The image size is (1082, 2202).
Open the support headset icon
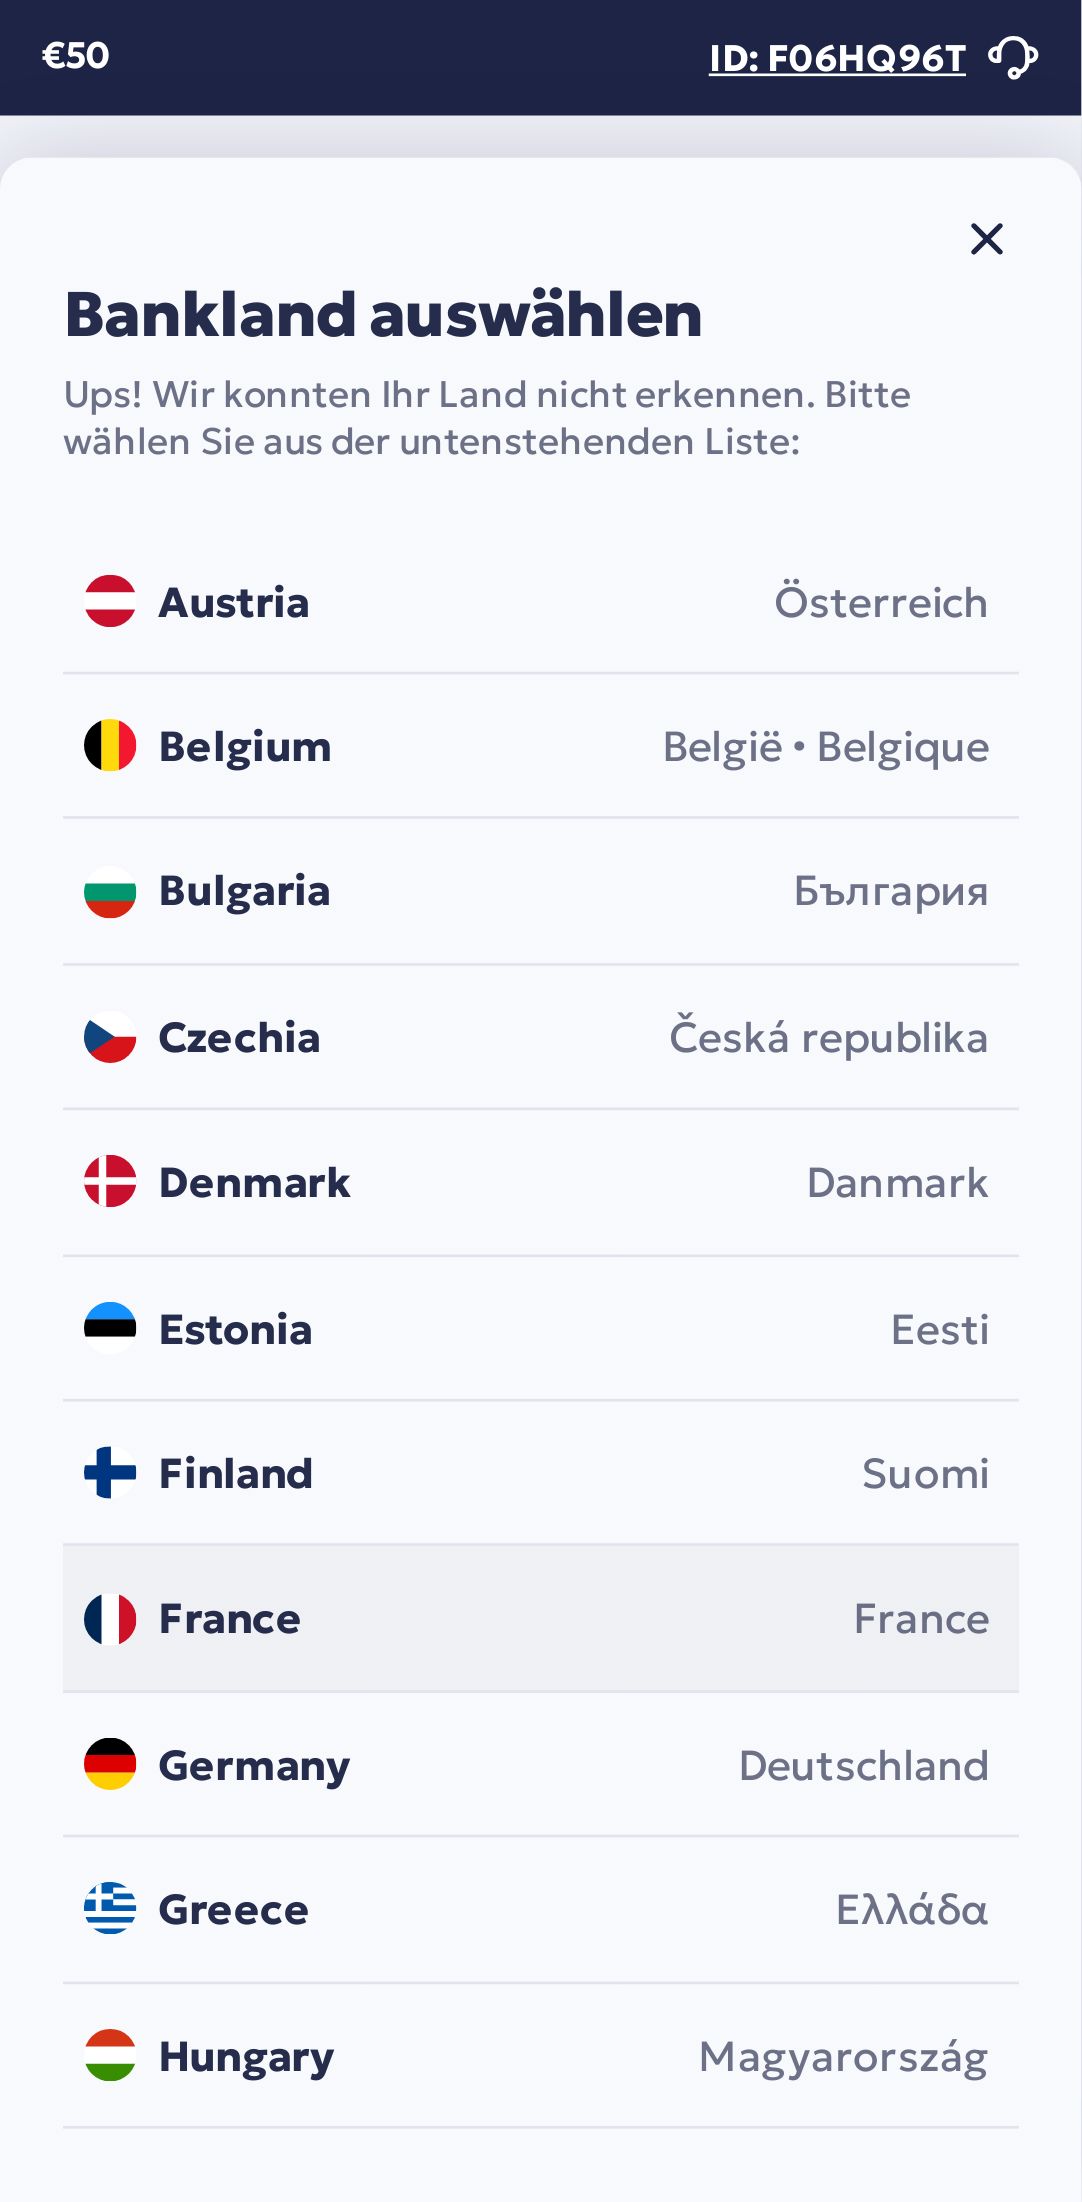point(1013,57)
